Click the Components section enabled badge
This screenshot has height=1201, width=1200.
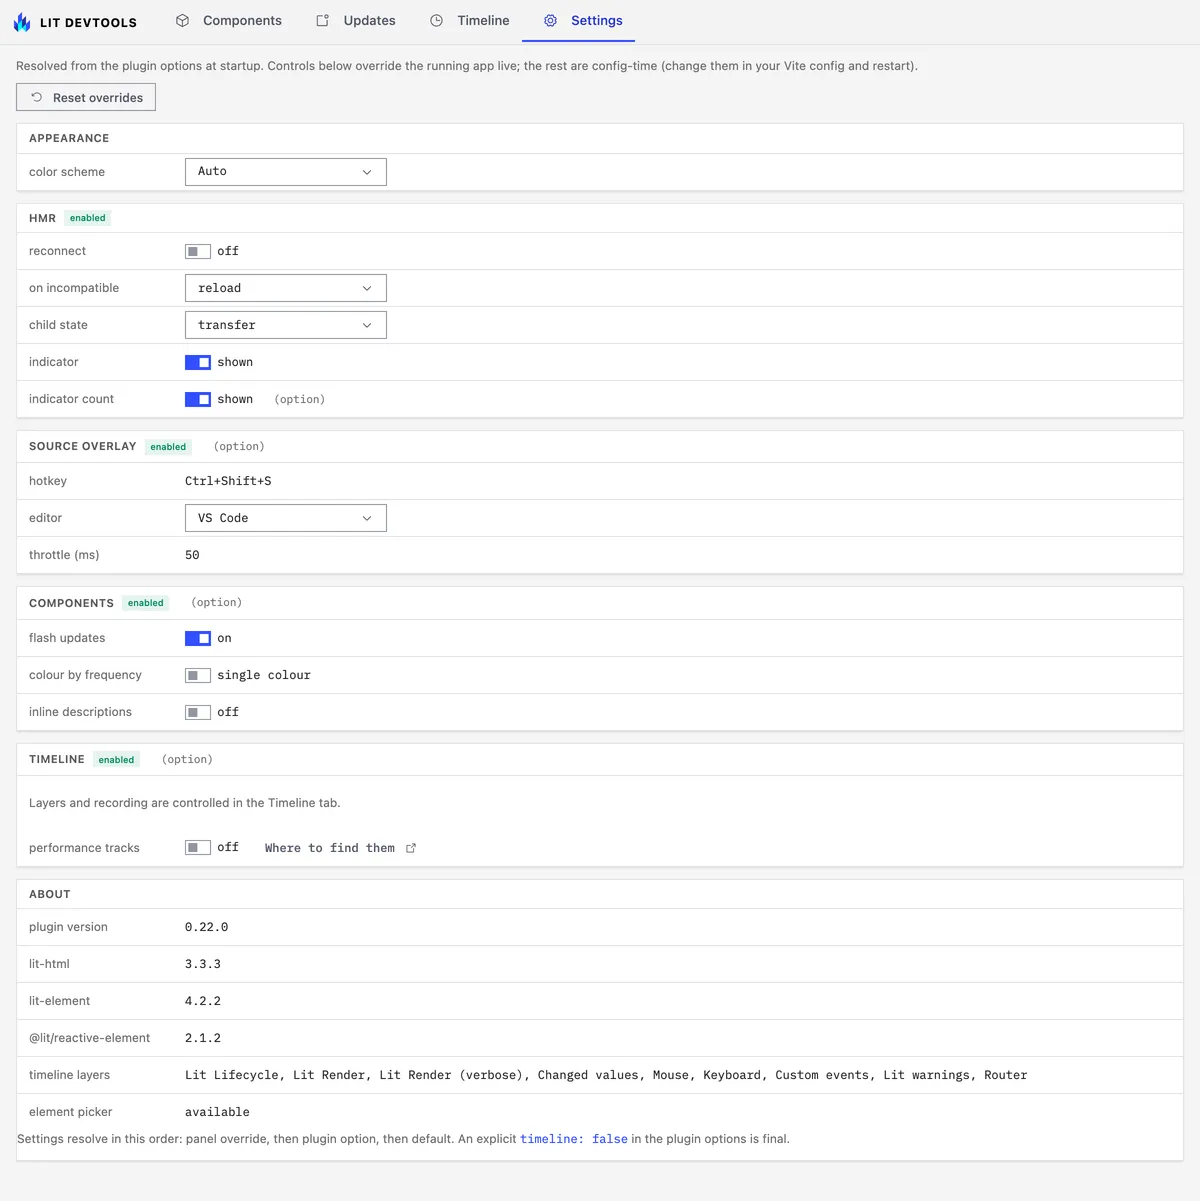point(146,603)
